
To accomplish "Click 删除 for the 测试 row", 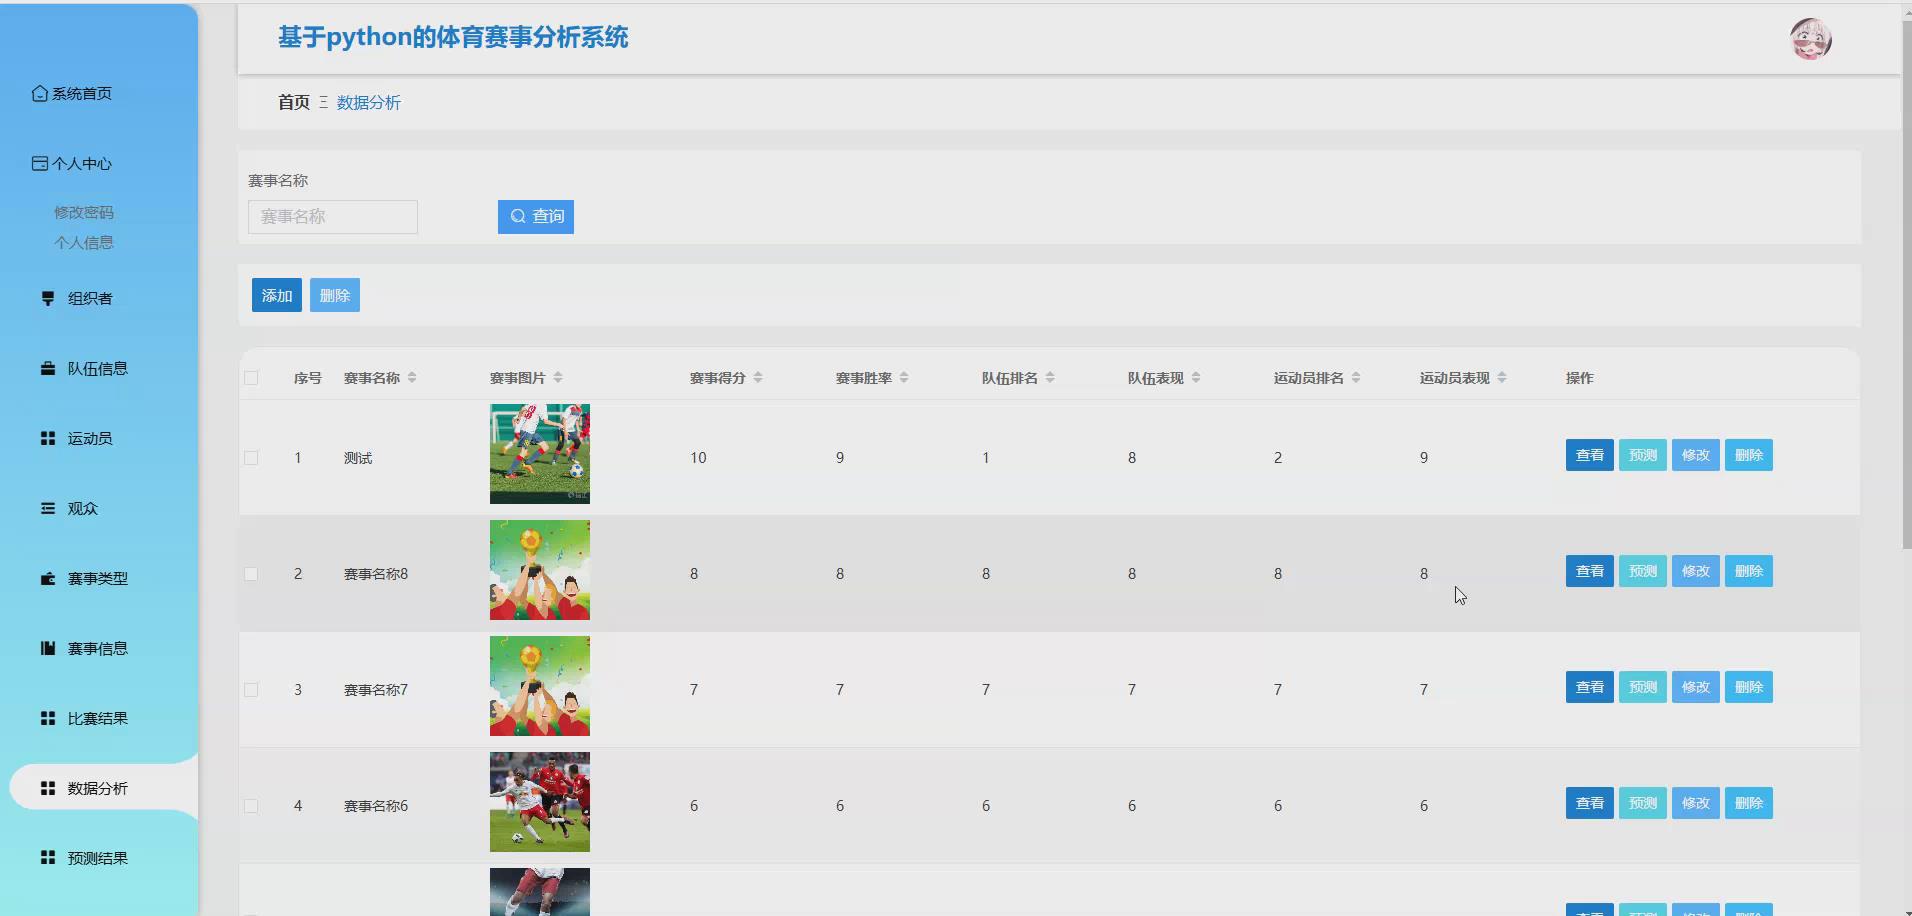I will (1749, 455).
